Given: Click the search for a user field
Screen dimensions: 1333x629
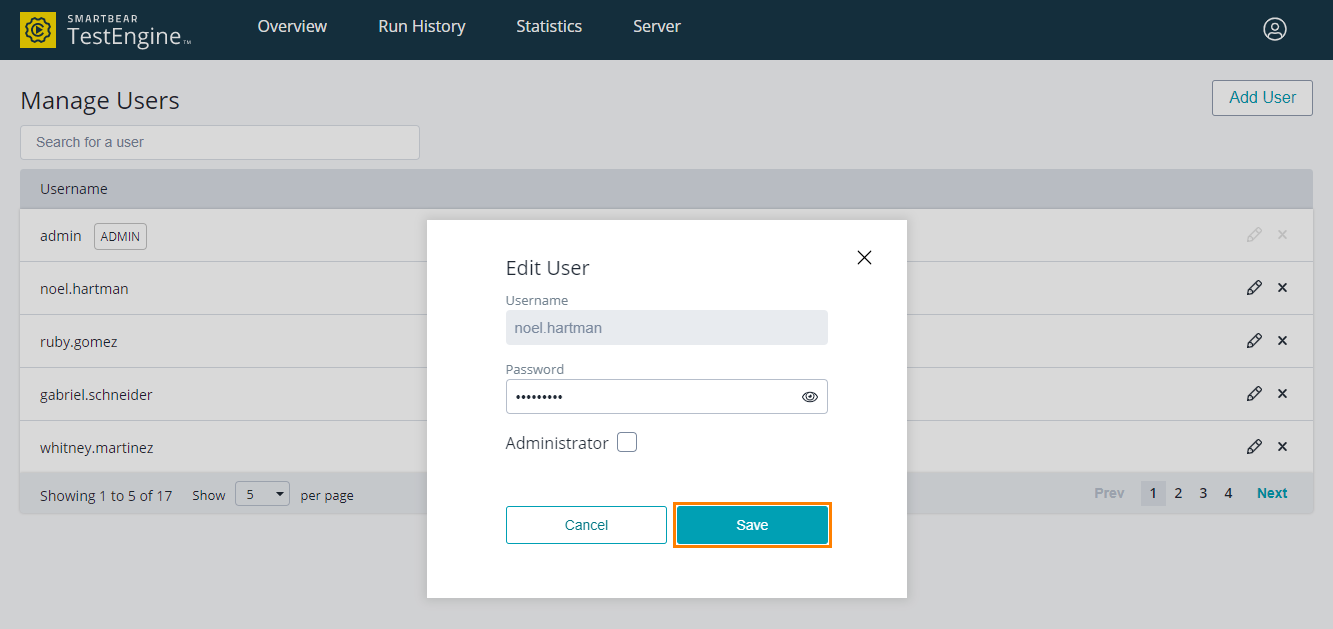Looking at the screenshot, I should click(x=219, y=142).
